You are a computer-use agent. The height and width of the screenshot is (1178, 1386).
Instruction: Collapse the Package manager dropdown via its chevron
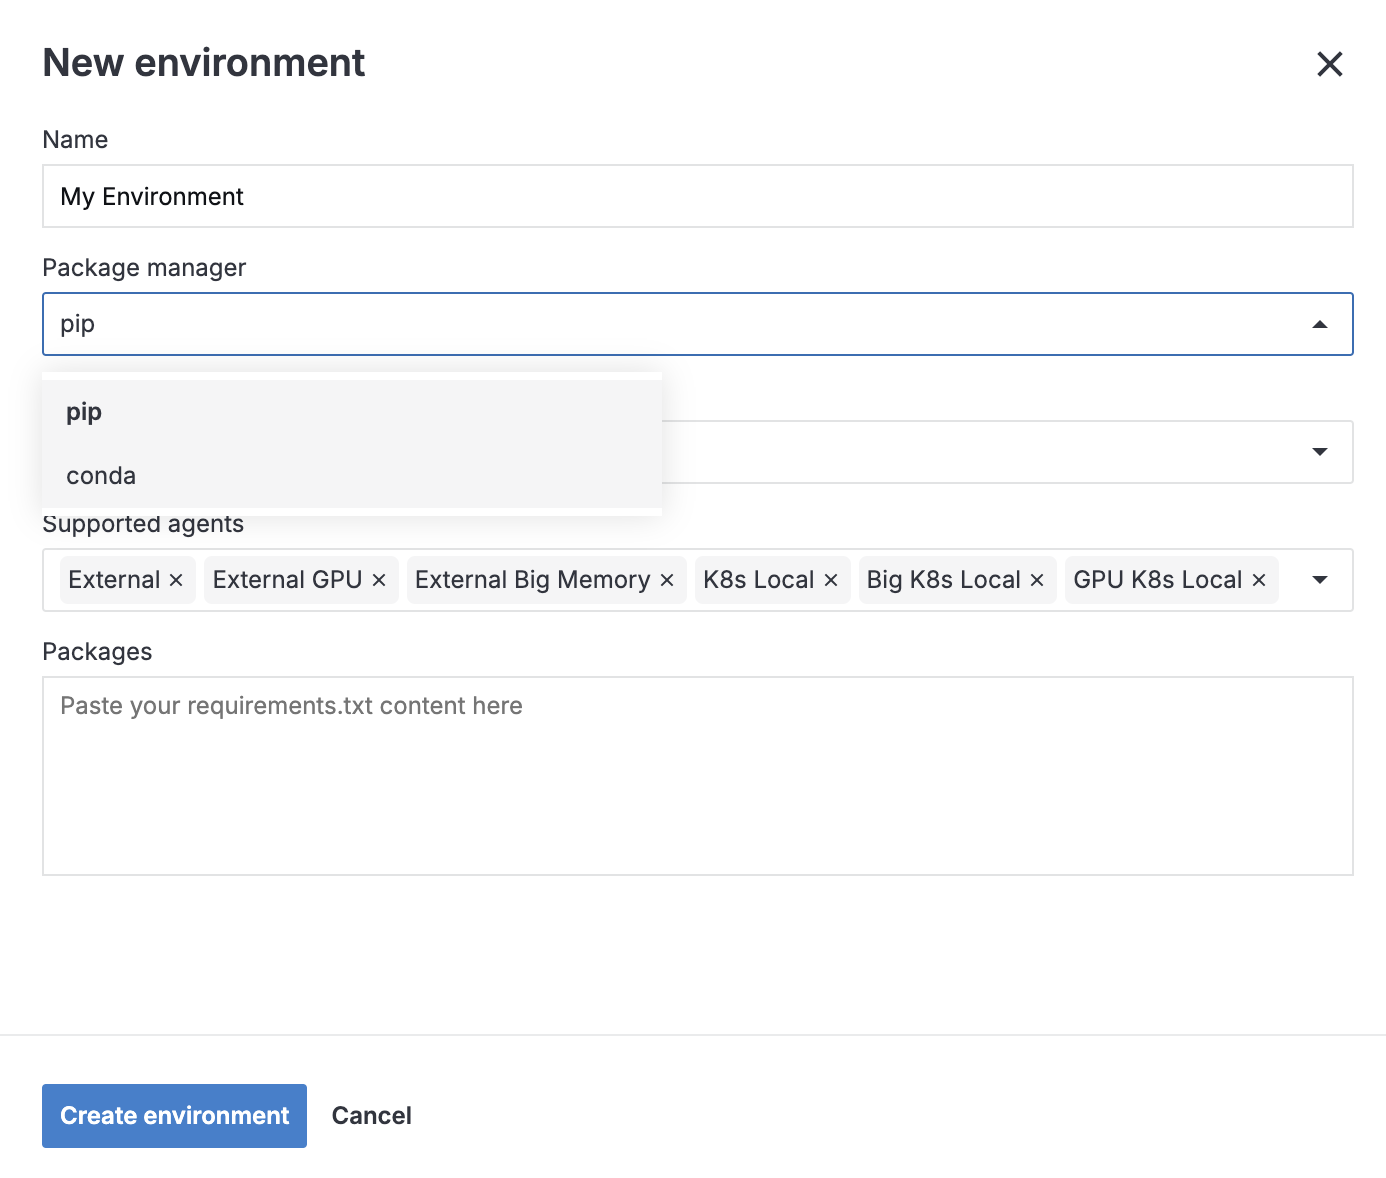1320,324
